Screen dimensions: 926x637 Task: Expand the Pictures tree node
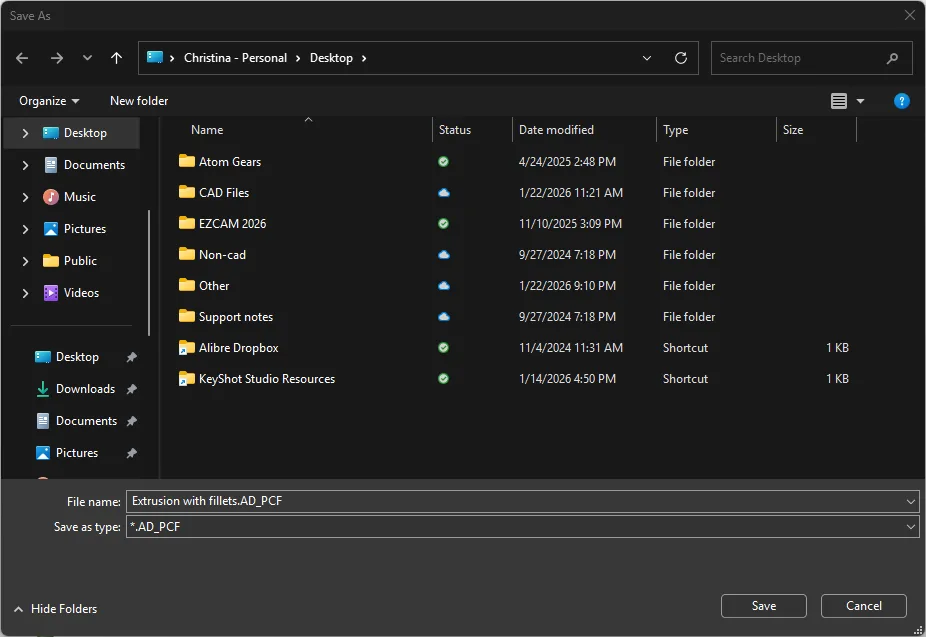[x=25, y=229]
